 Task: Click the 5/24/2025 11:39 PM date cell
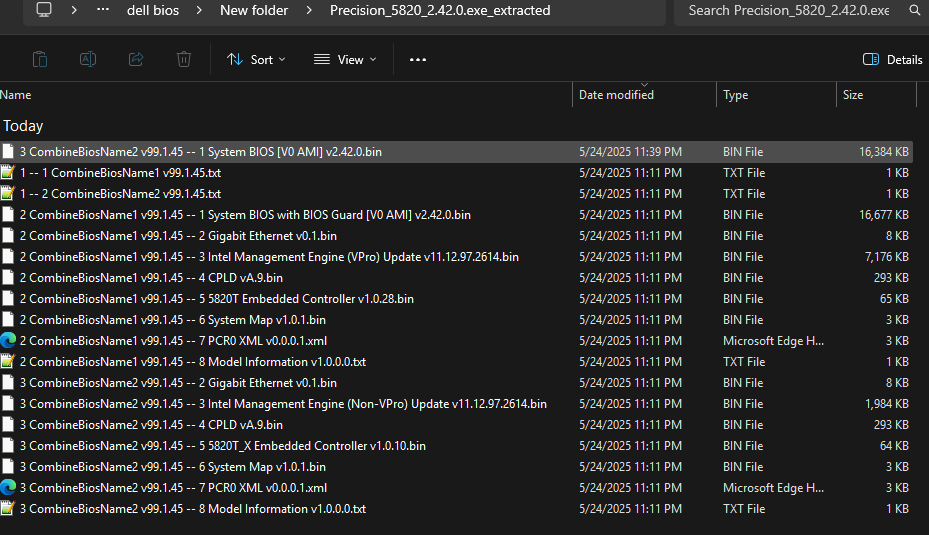coord(630,152)
